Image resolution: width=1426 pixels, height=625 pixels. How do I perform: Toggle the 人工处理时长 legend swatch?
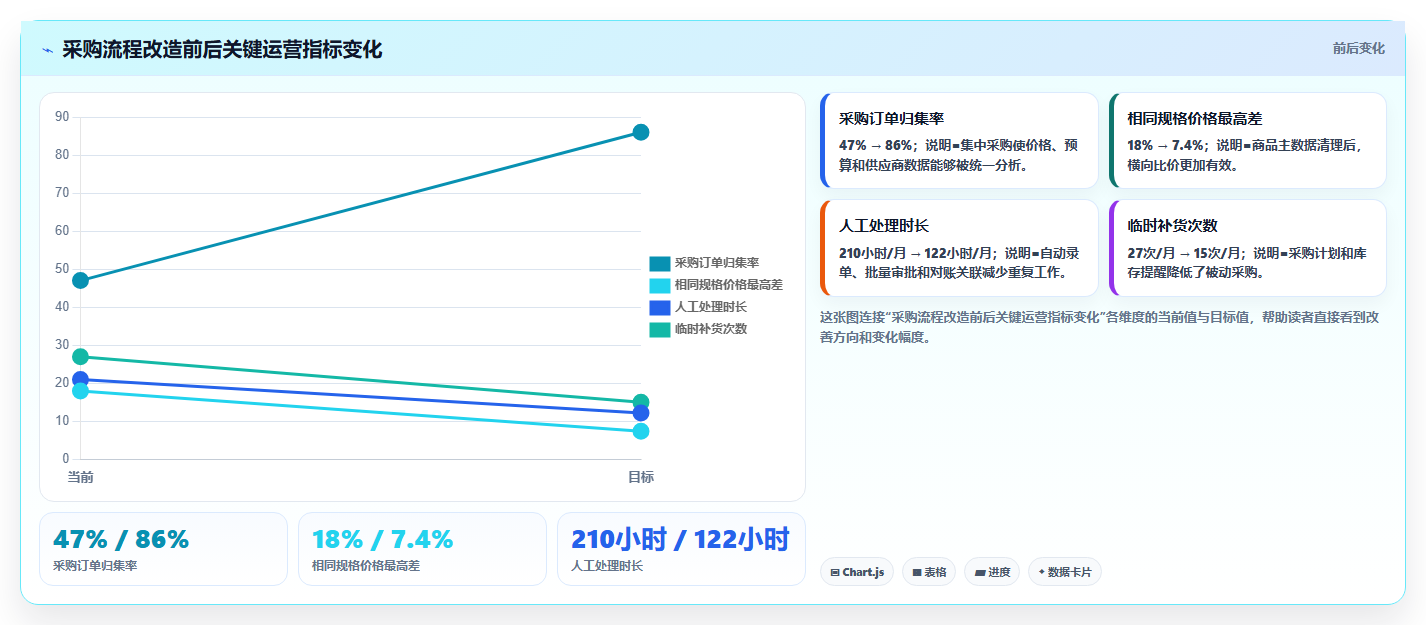coord(660,307)
